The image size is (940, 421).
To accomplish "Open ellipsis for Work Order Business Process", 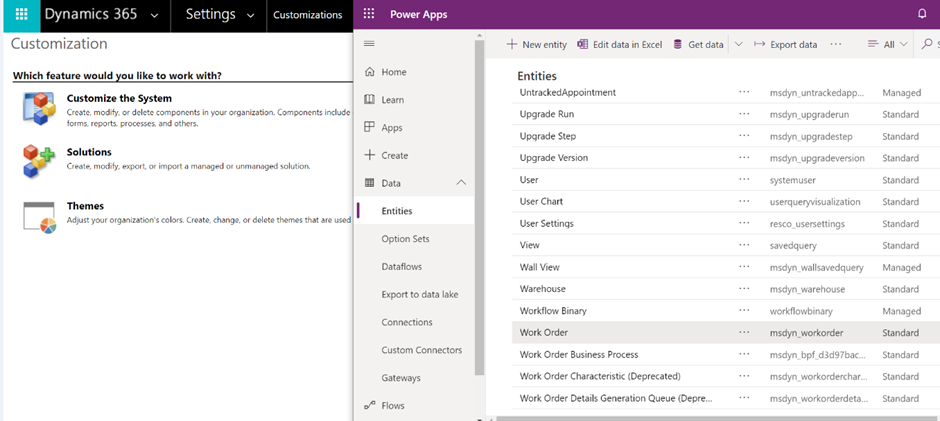I will [745, 354].
